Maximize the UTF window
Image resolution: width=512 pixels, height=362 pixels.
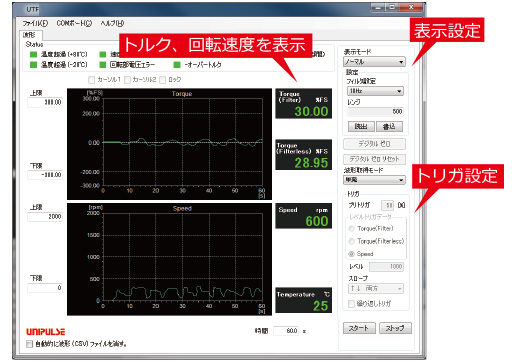pos(392,7)
